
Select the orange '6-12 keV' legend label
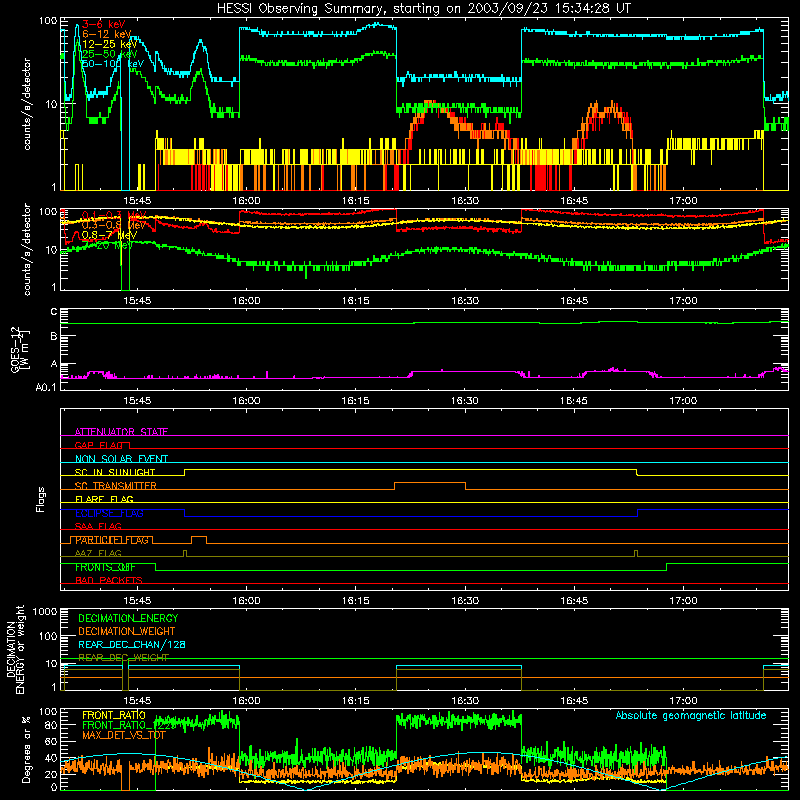coord(106,34)
